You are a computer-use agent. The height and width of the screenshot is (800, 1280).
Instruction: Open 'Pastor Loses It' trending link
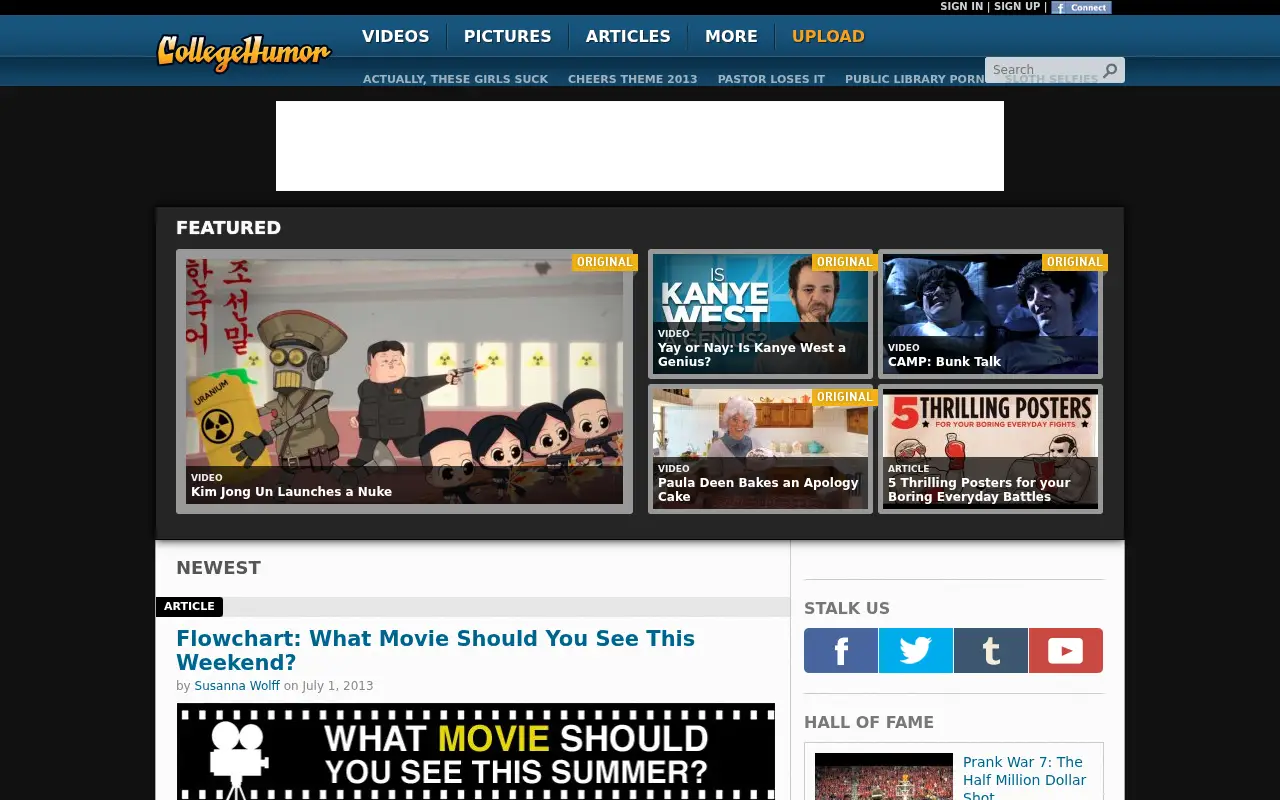(x=771, y=79)
